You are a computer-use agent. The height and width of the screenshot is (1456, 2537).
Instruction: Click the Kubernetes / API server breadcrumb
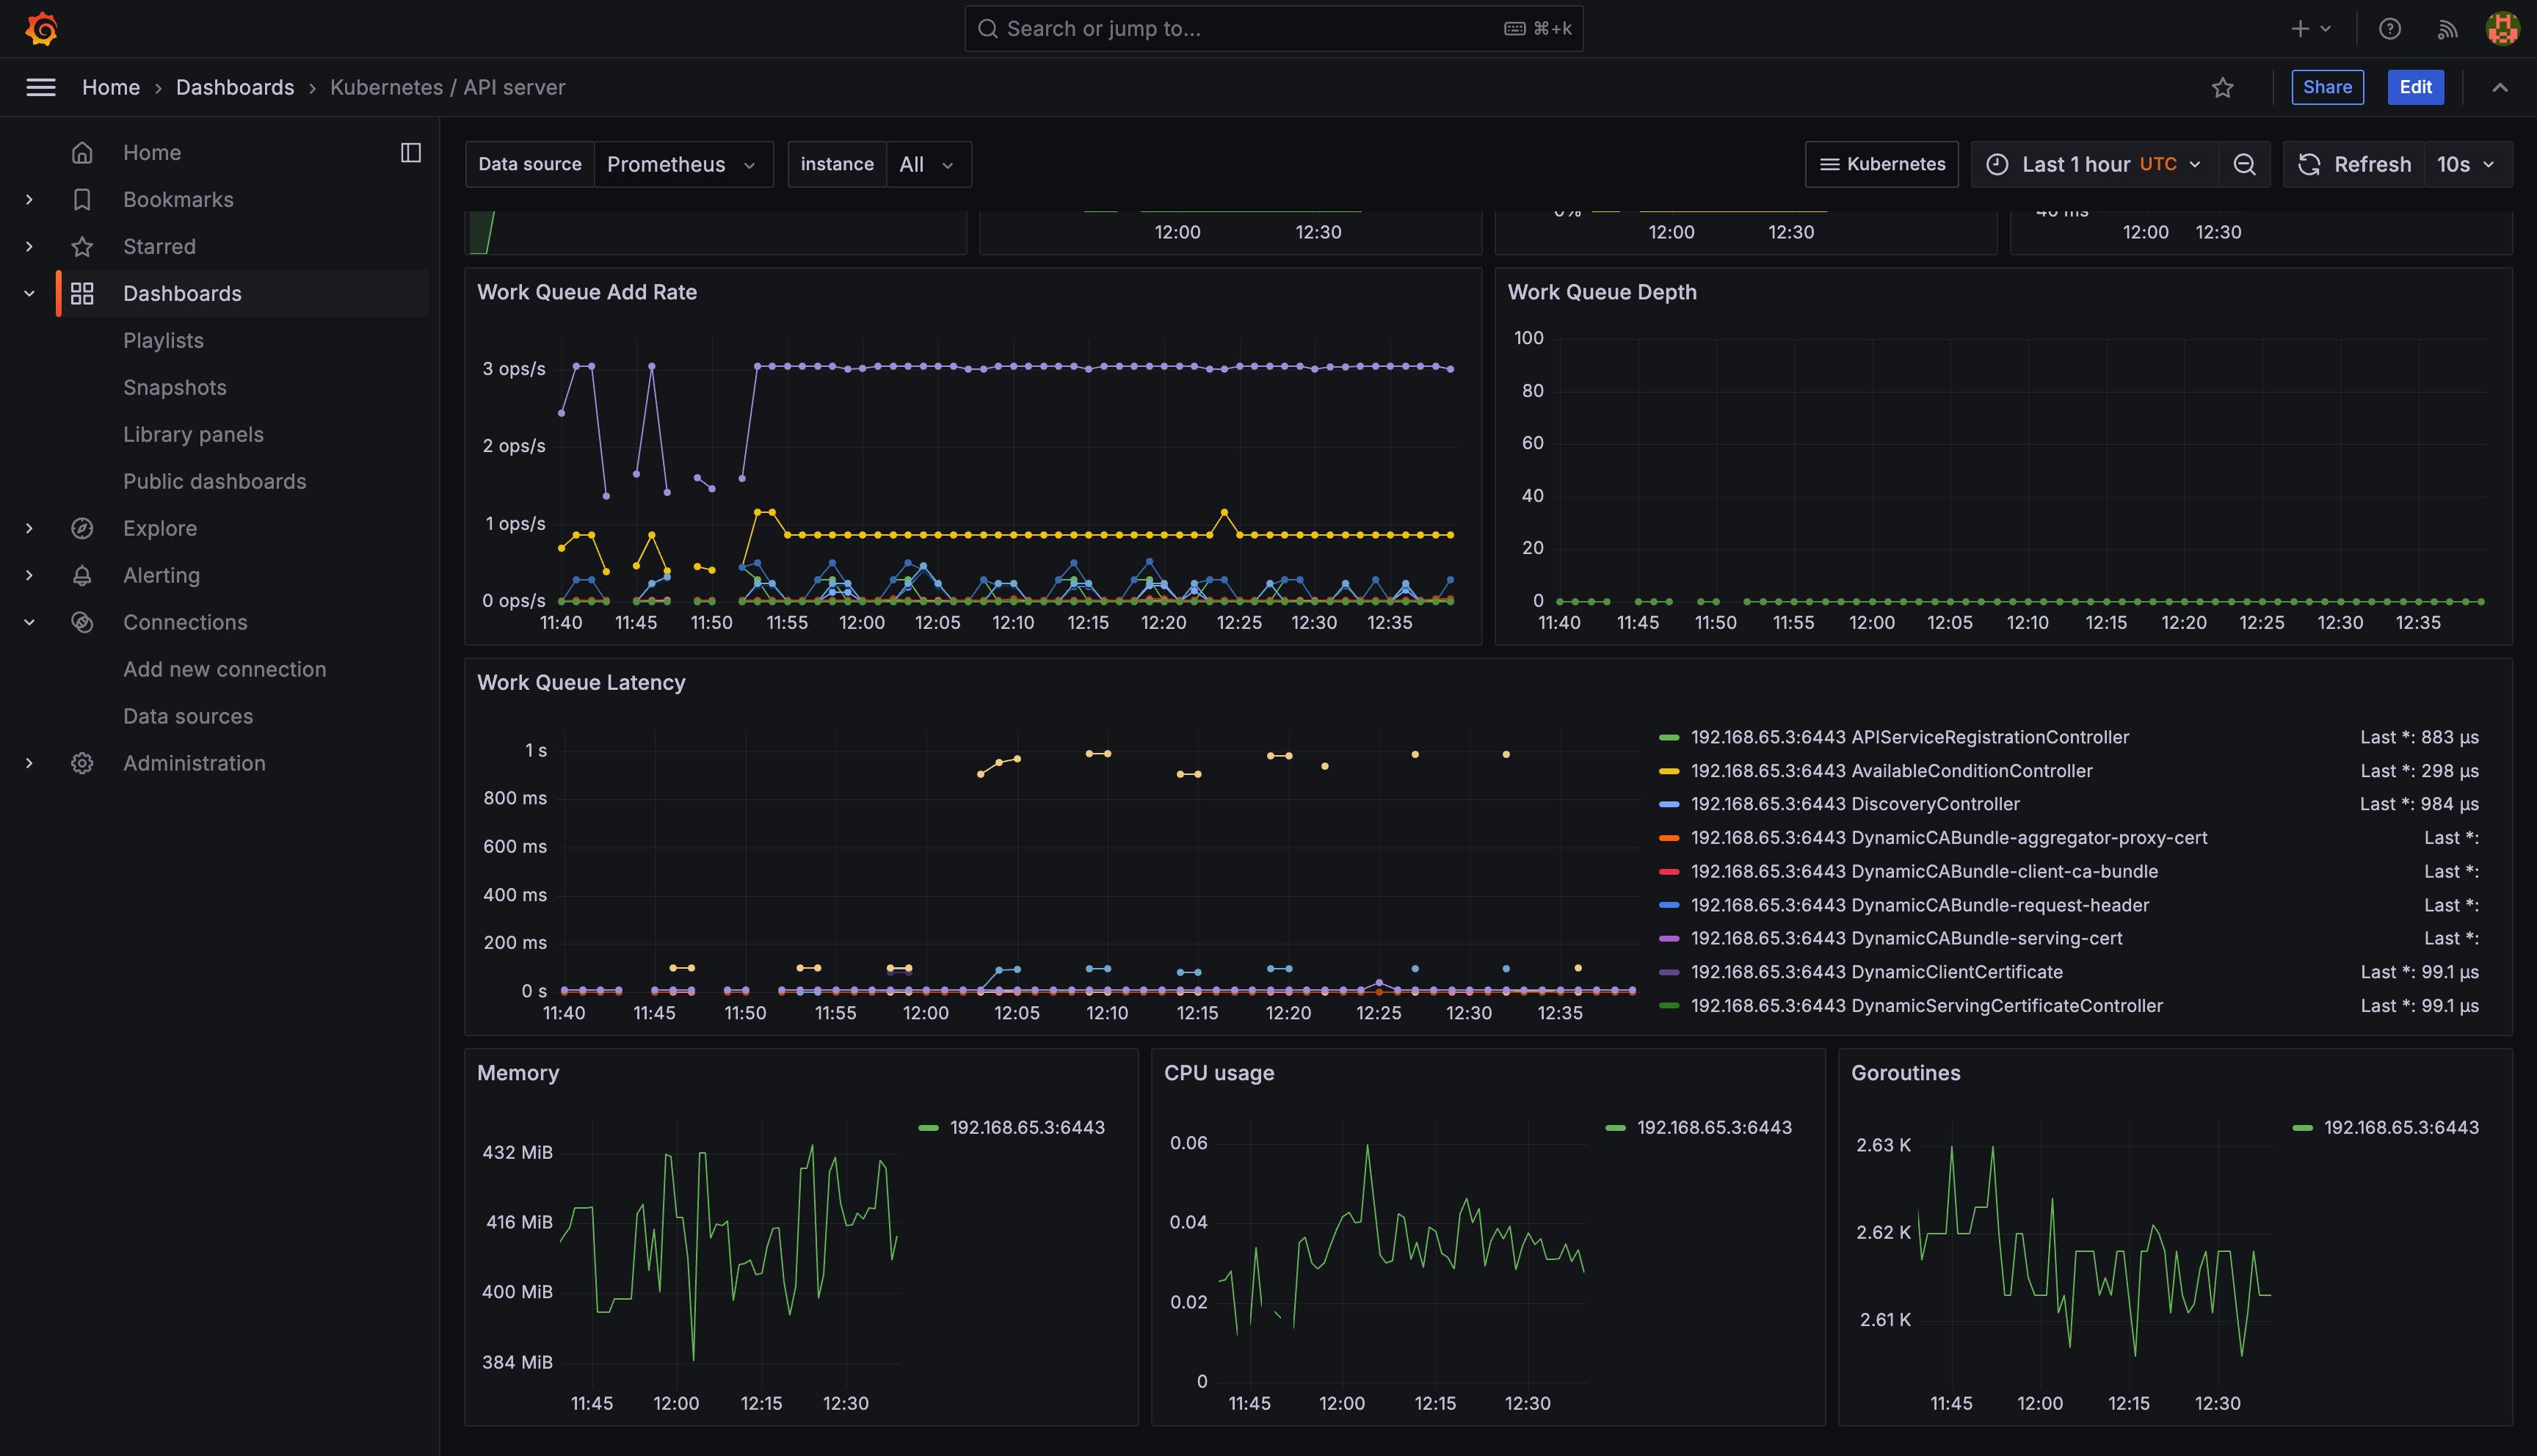pyautogui.click(x=447, y=87)
